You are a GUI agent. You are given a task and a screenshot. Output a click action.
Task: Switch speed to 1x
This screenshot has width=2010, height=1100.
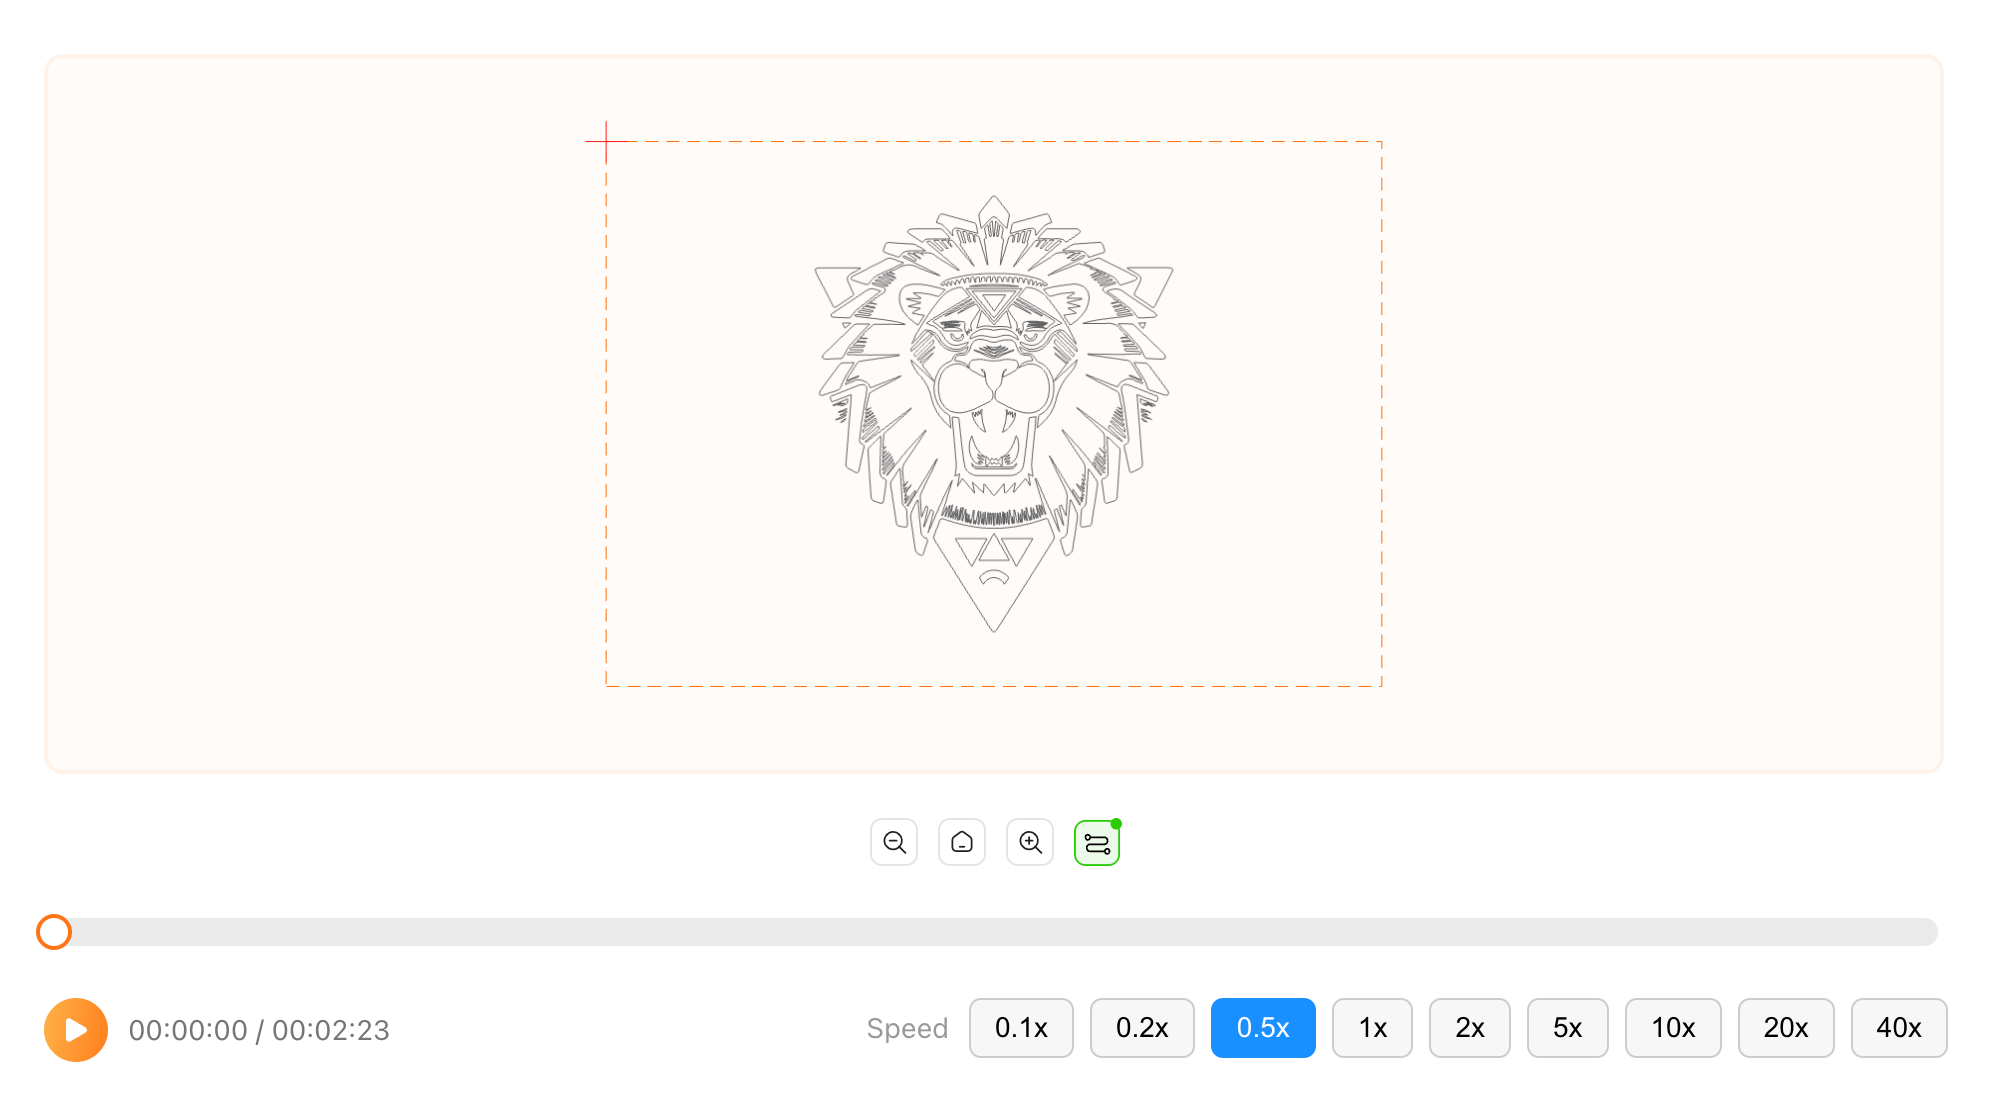click(1372, 1028)
